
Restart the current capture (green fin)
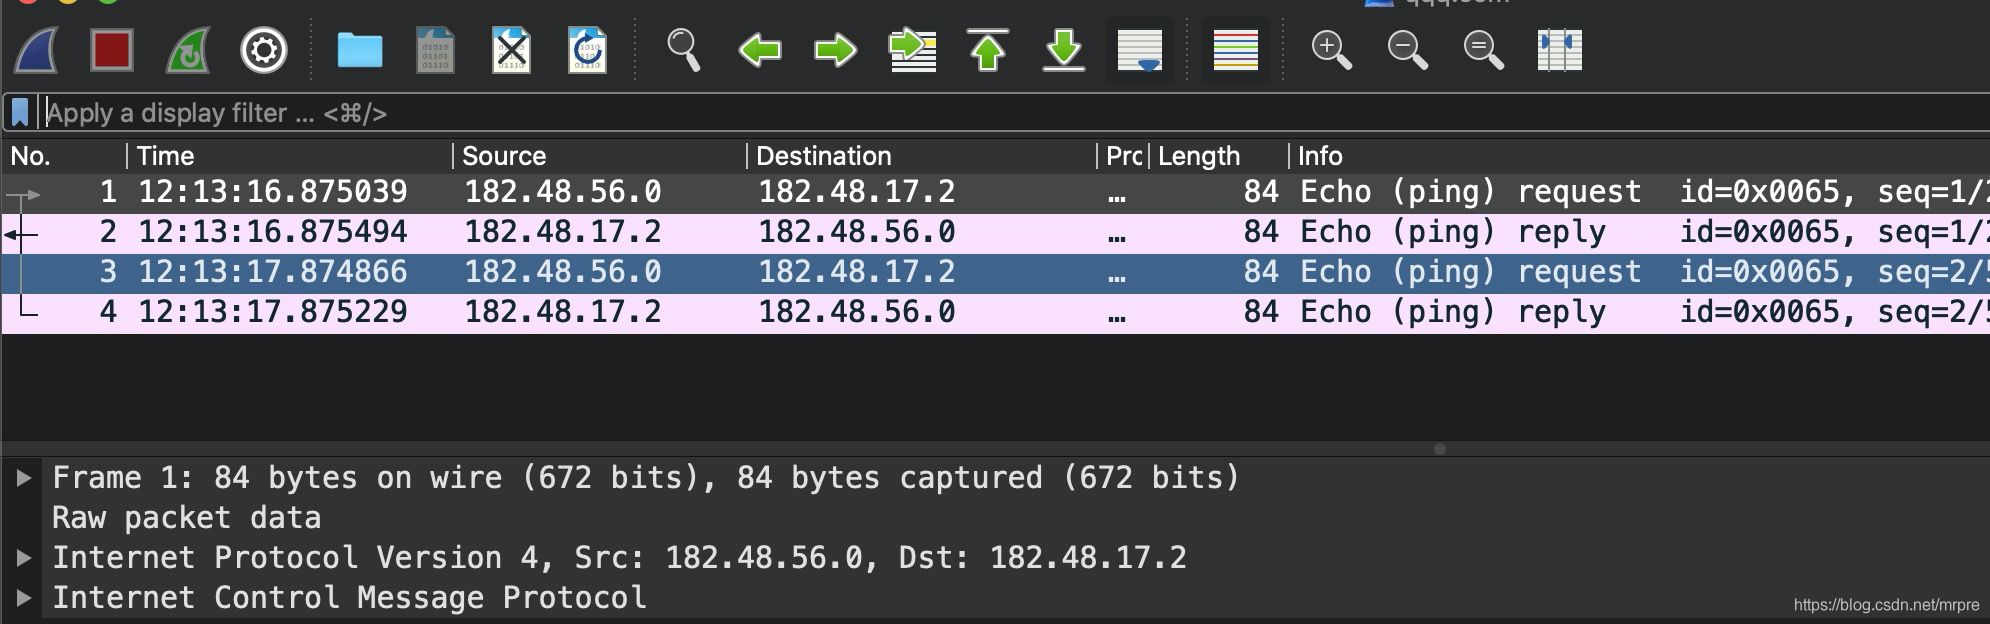[x=188, y=49]
